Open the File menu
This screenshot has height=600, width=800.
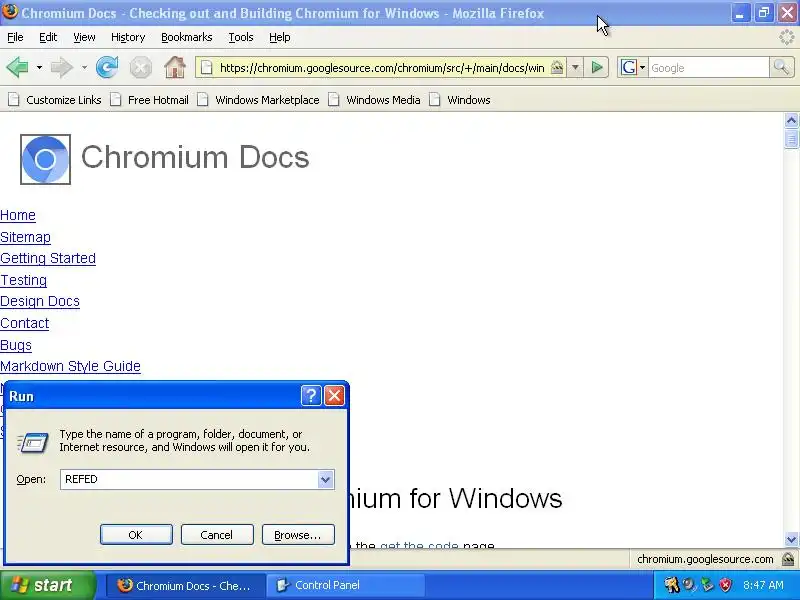coord(15,37)
